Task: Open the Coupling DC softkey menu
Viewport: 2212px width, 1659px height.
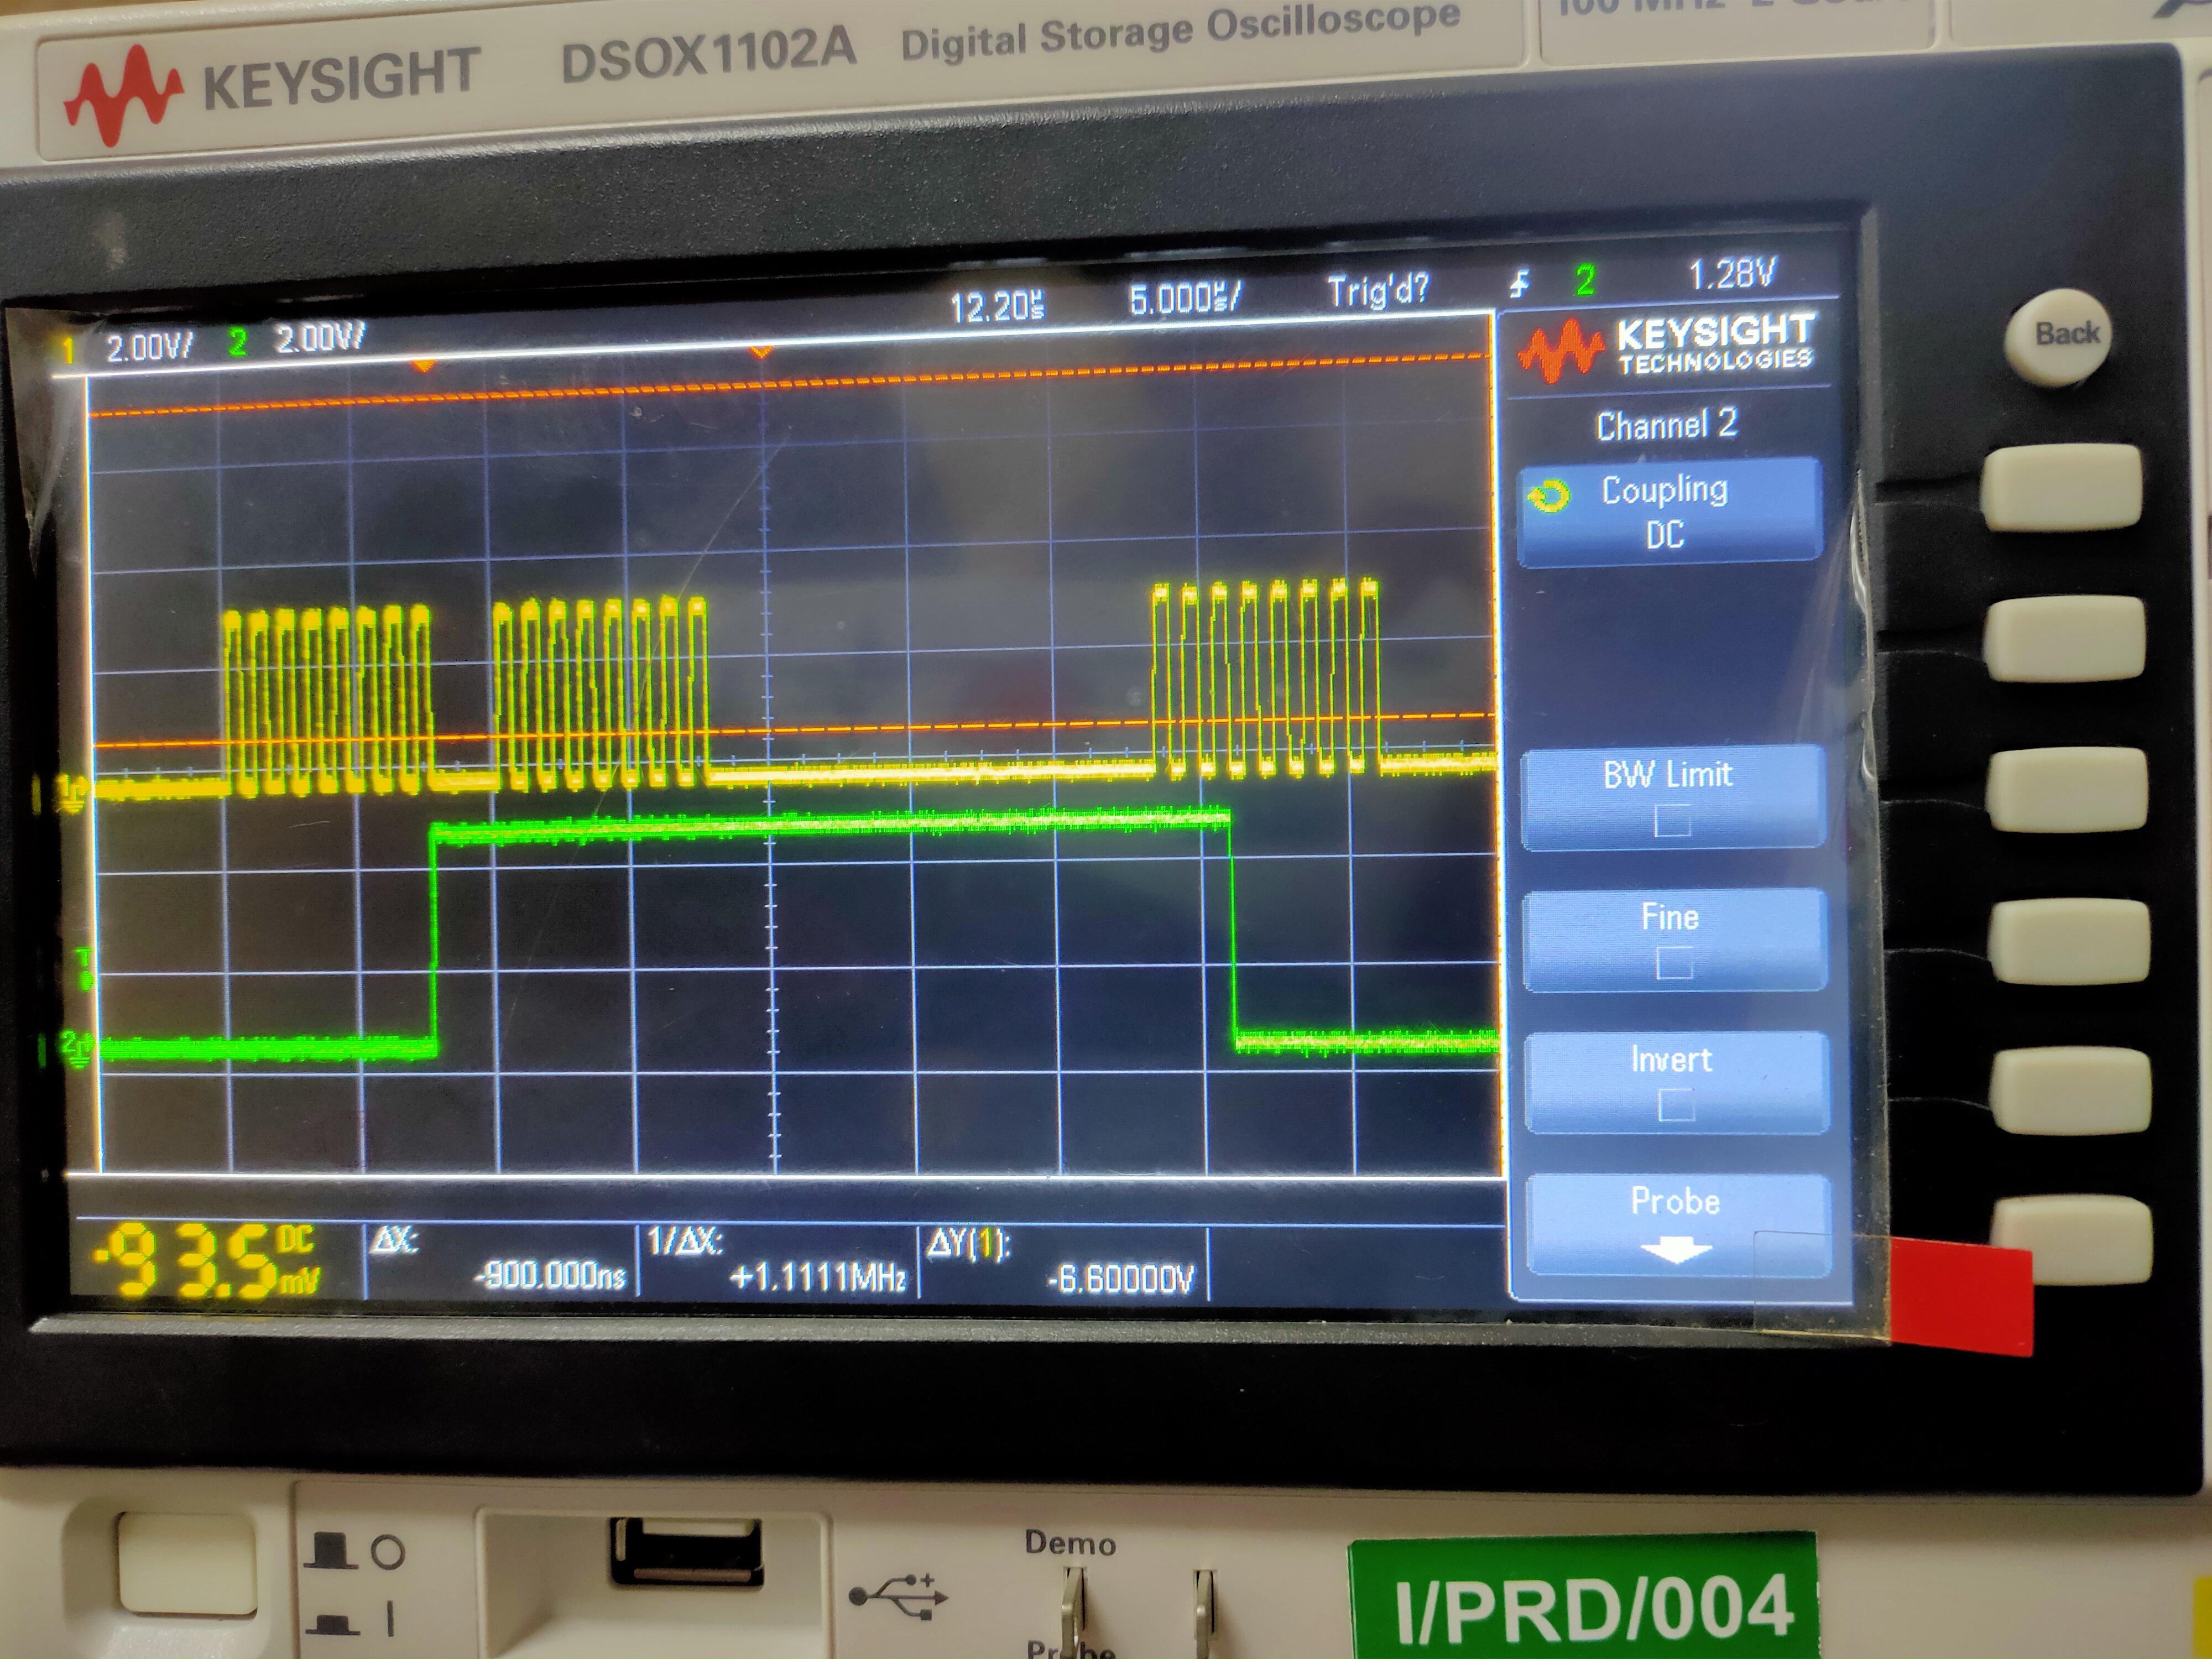Action: coord(1669,511)
